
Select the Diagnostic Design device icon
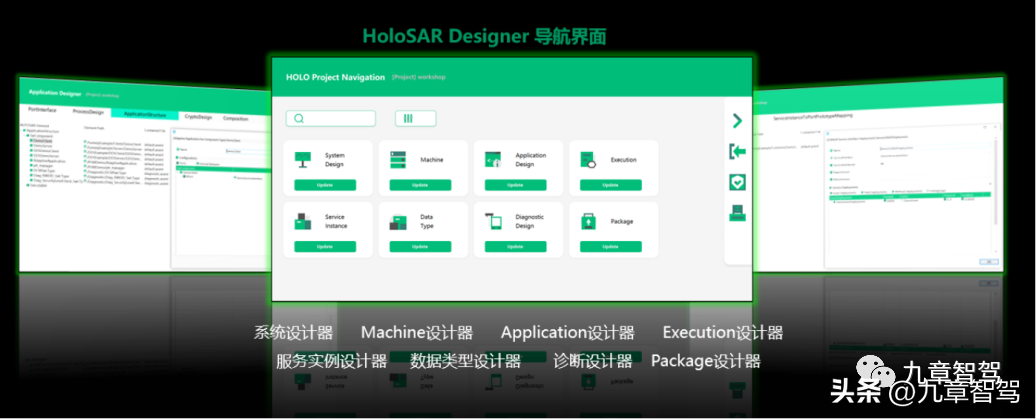[492, 220]
